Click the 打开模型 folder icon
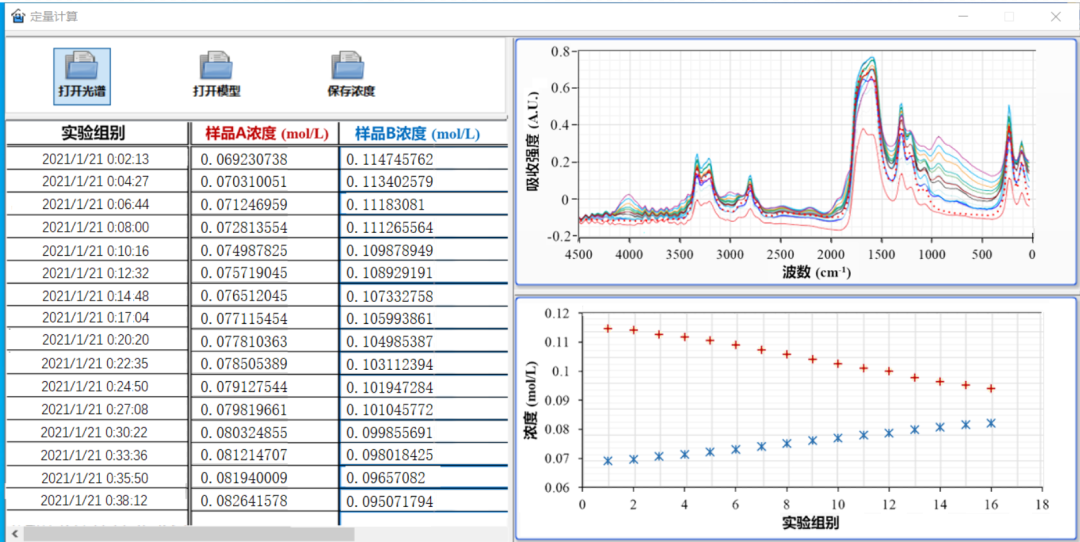The width and height of the screenshot is (1080, 542). coord(216,66)
